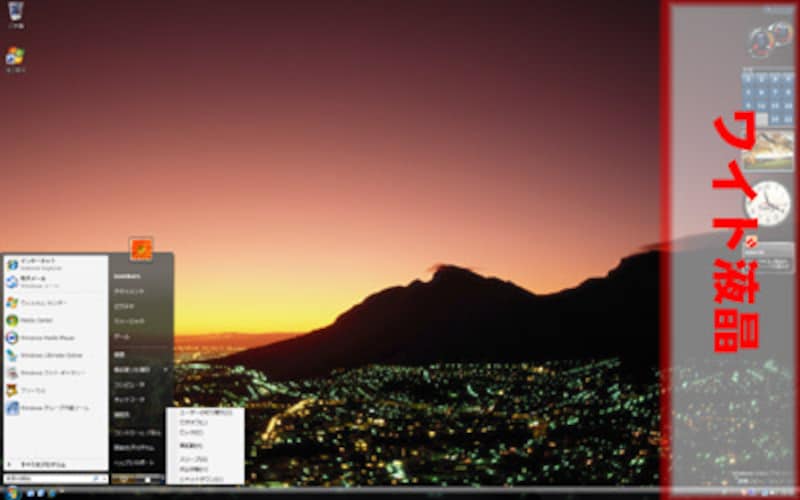Open the Windows Photo Gallery entry
This screenshot has width=800, height=500.
[x=55, y=373]
